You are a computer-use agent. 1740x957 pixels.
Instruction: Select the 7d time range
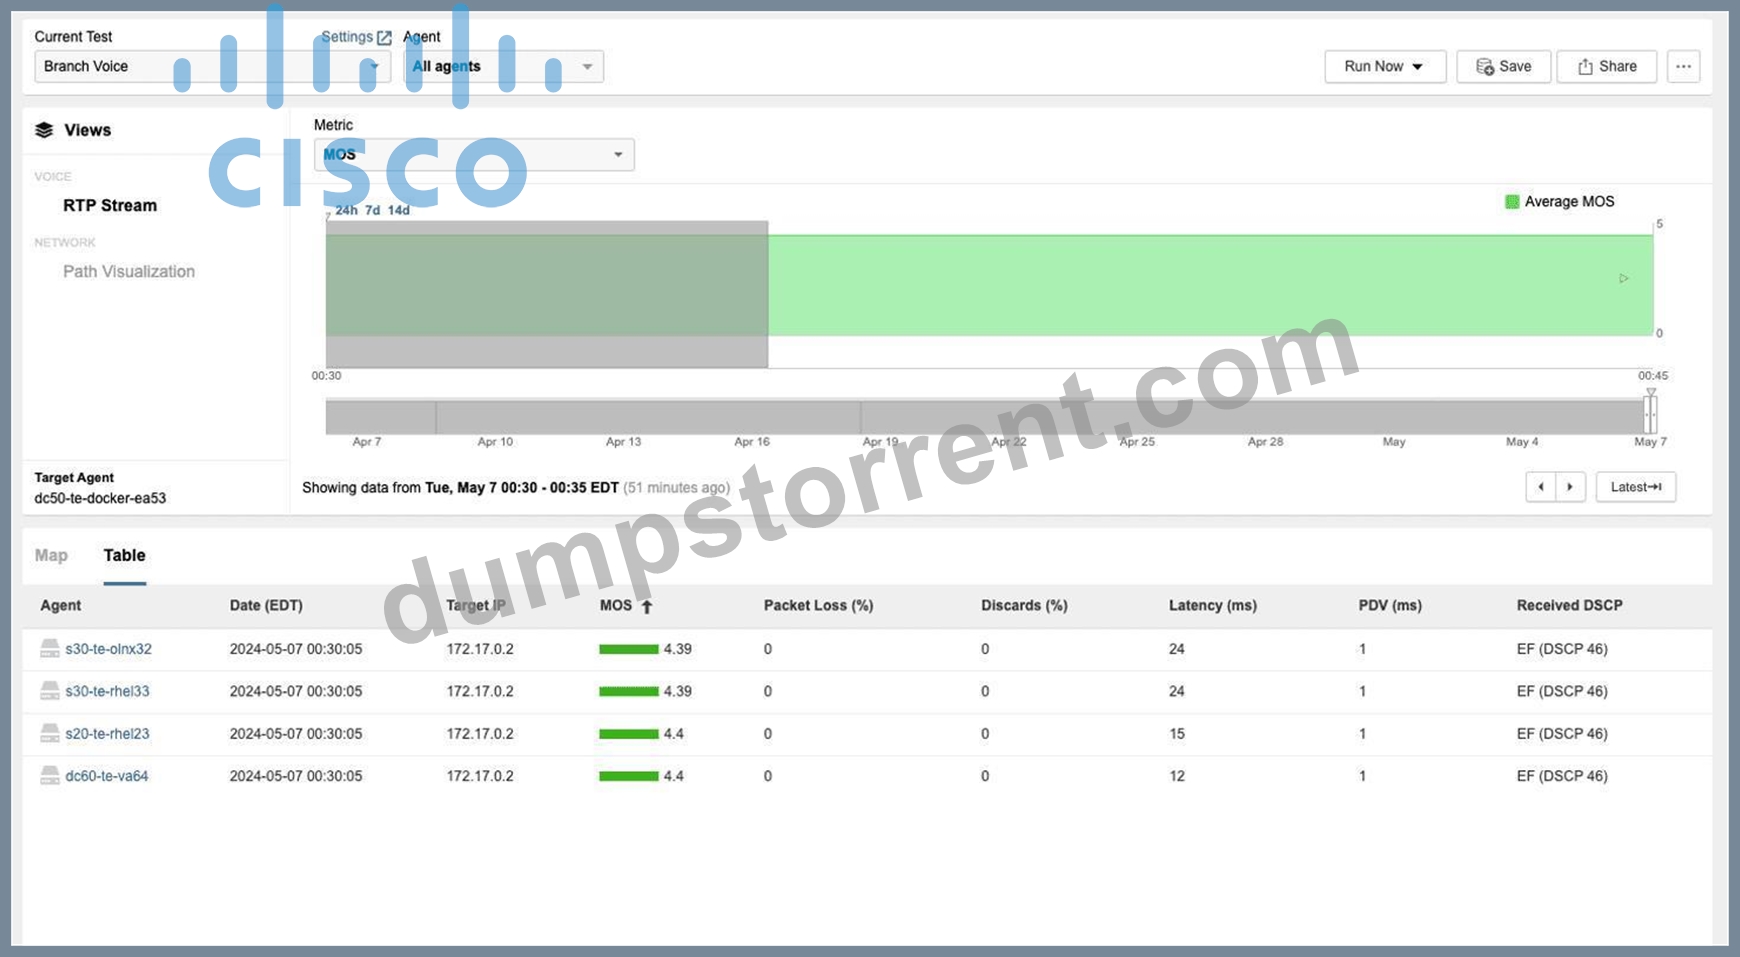(372, 210)
